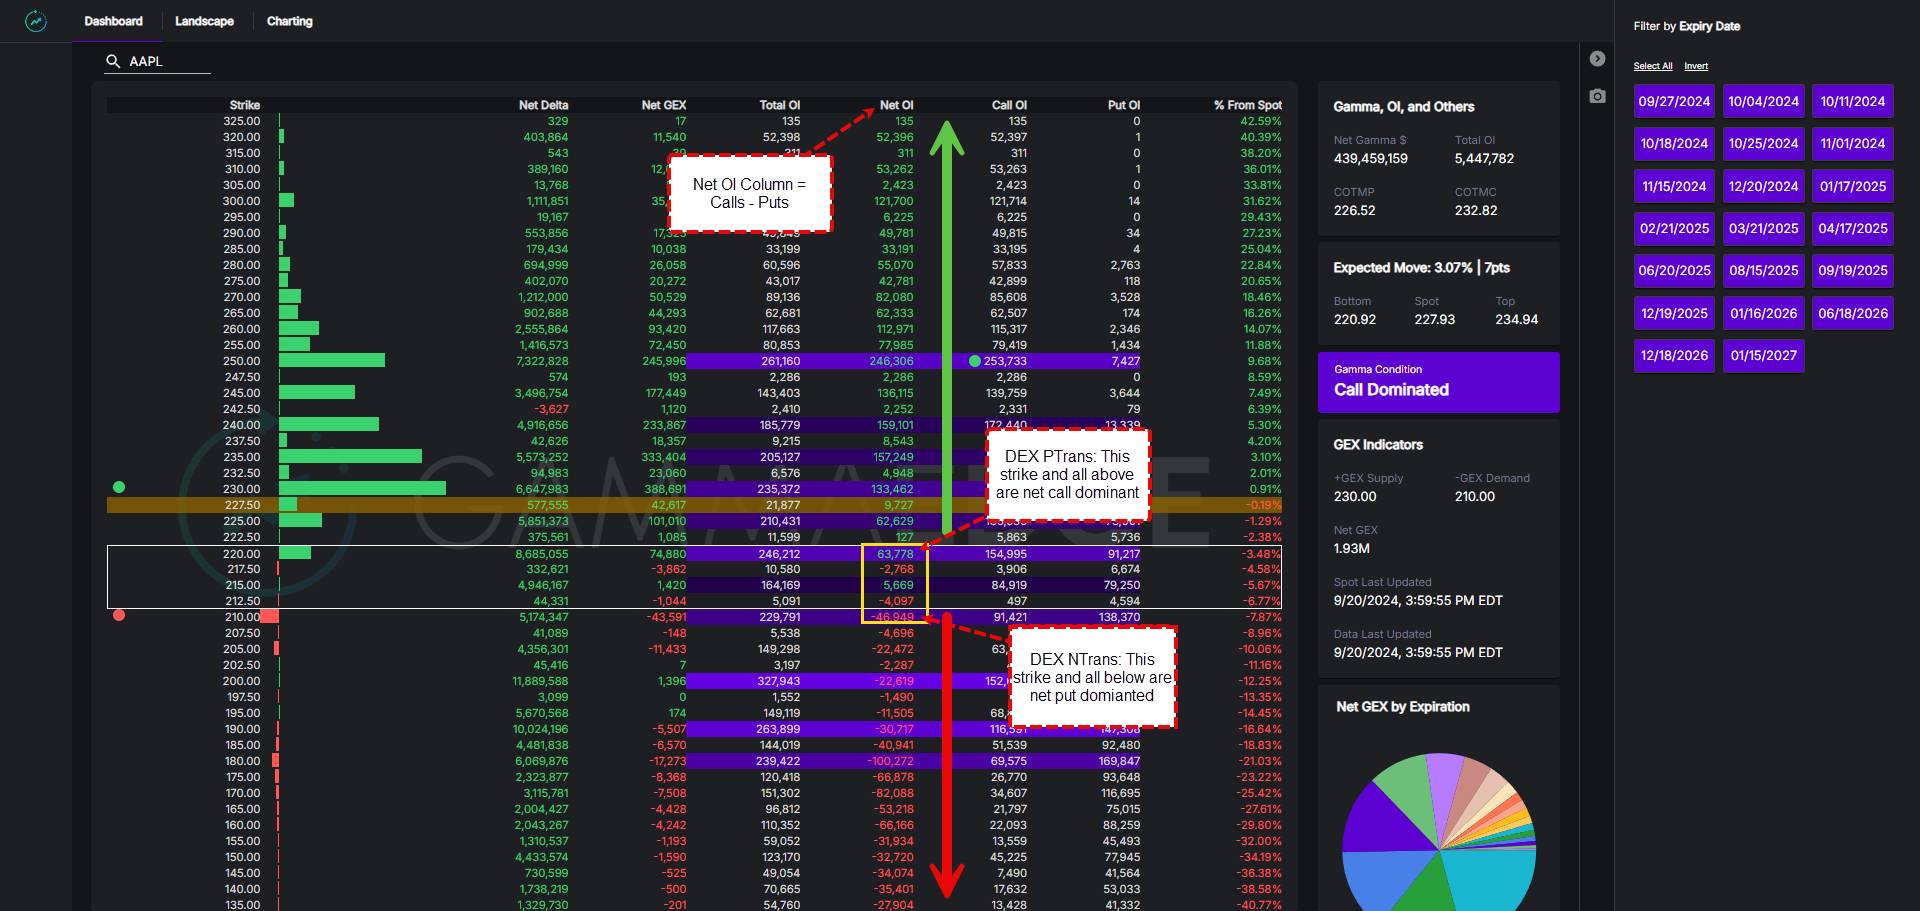
Task: Click the green Net Delta bar for strike 235.00
Action: coord(350,457)
